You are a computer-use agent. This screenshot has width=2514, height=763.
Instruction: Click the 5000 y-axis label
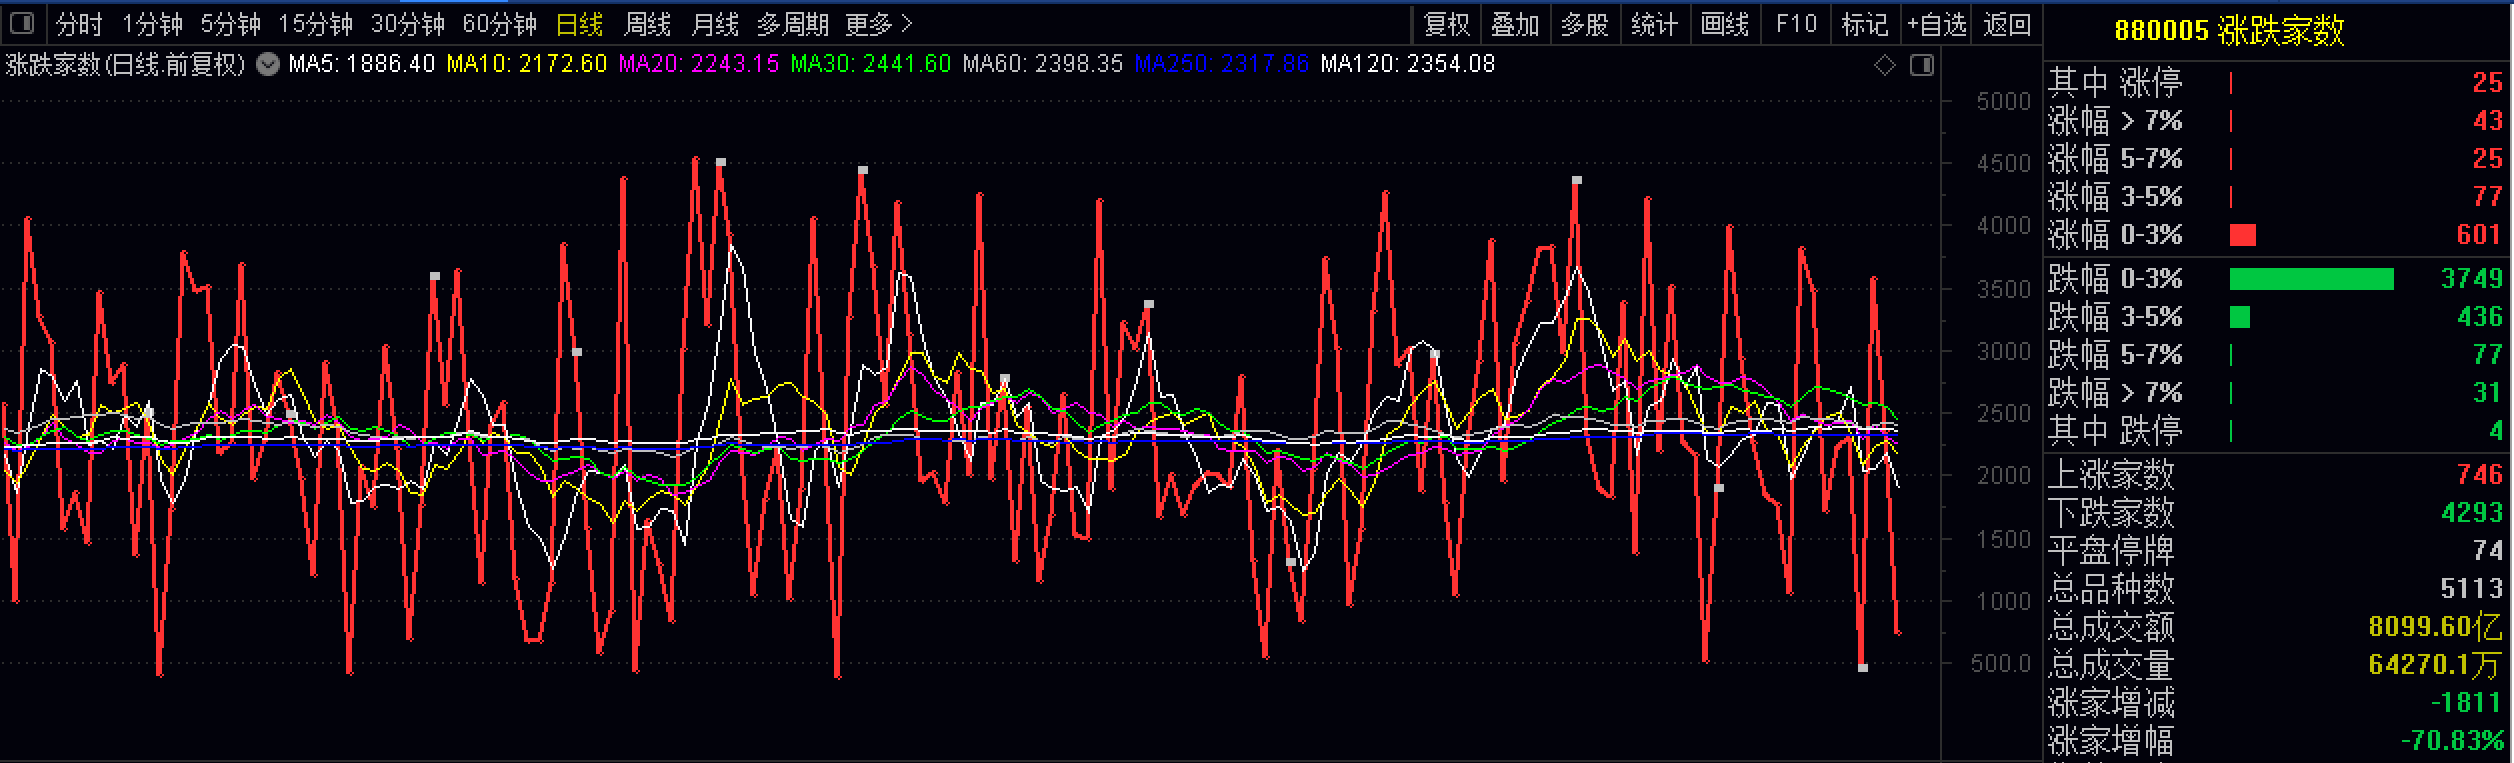click(x=2003, y=102)
